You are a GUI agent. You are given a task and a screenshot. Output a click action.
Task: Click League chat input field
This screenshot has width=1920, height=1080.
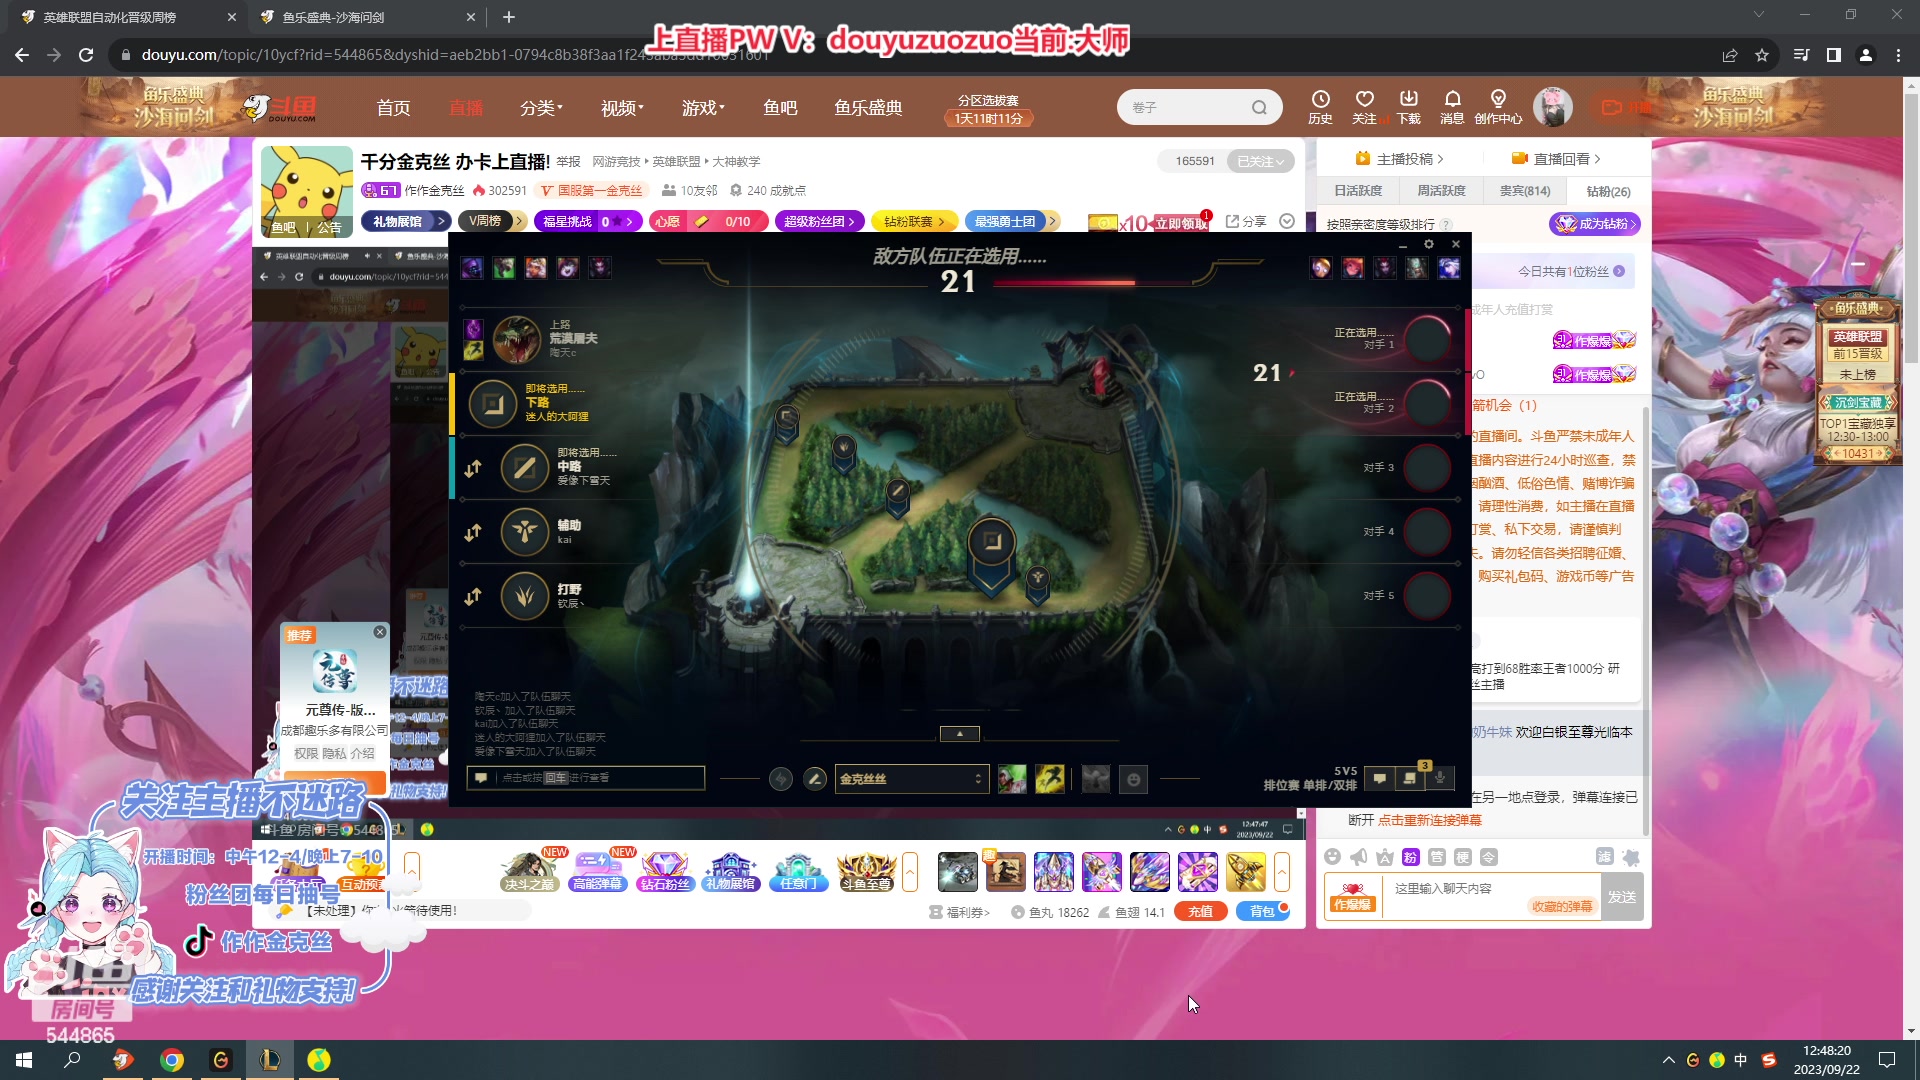586,778
